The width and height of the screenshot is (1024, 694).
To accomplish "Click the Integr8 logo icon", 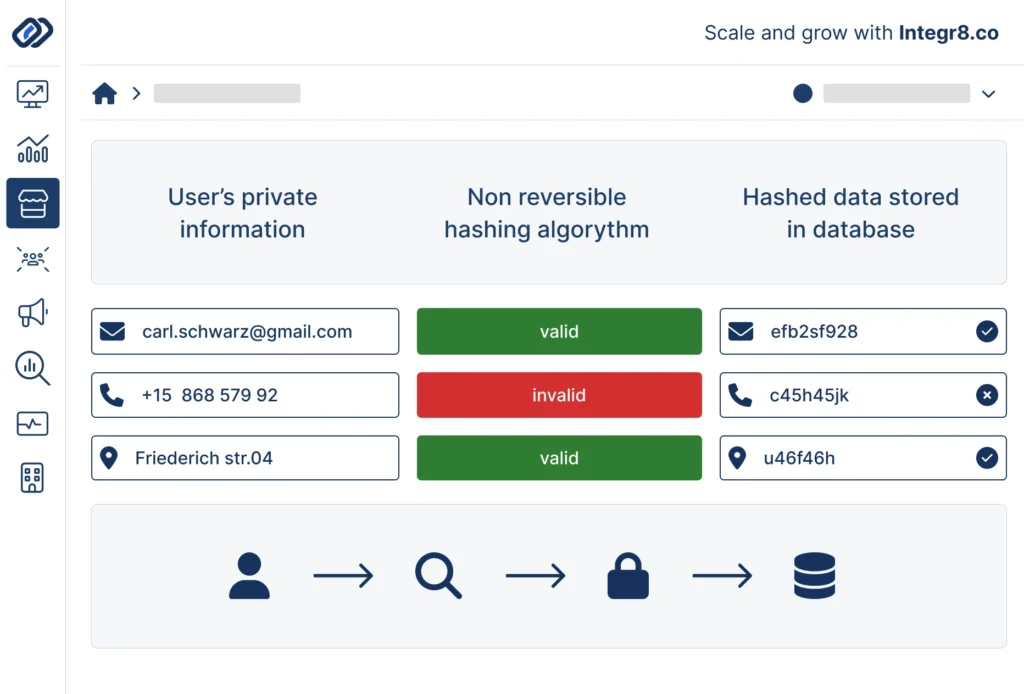I will [33, 32].
